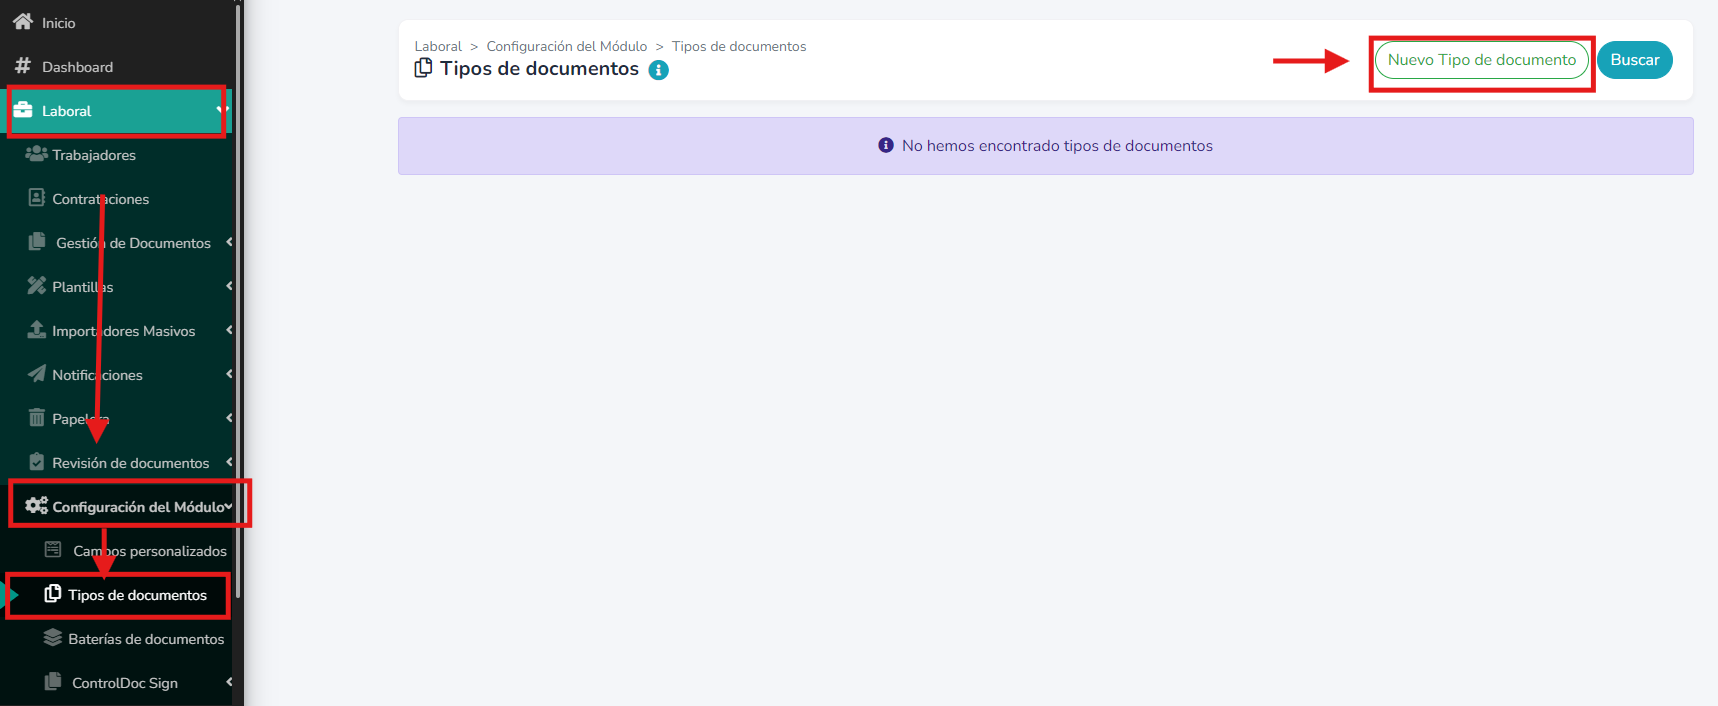1718x706 pixels.
Task: Click the Importadores Masivos upload icon
Action: pyautogui.click(x=37, y=330)
